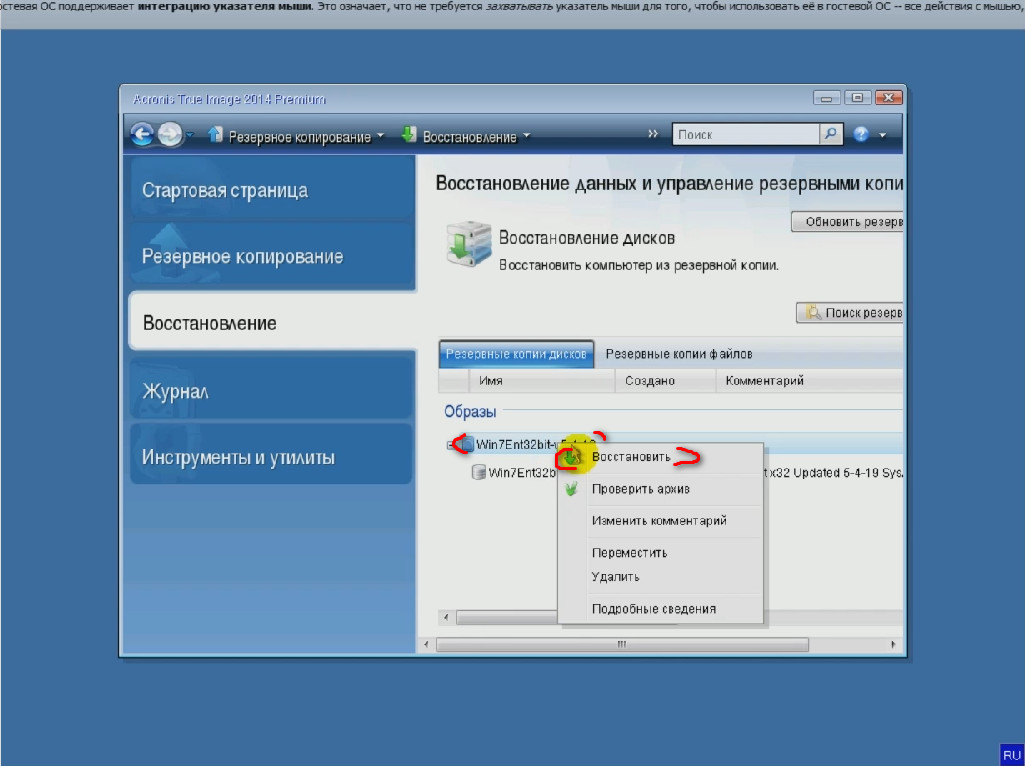This screenshot has width=1025, height=766.
Task: Open Журнал in the left sidebar
Action: tap(271, 392)
